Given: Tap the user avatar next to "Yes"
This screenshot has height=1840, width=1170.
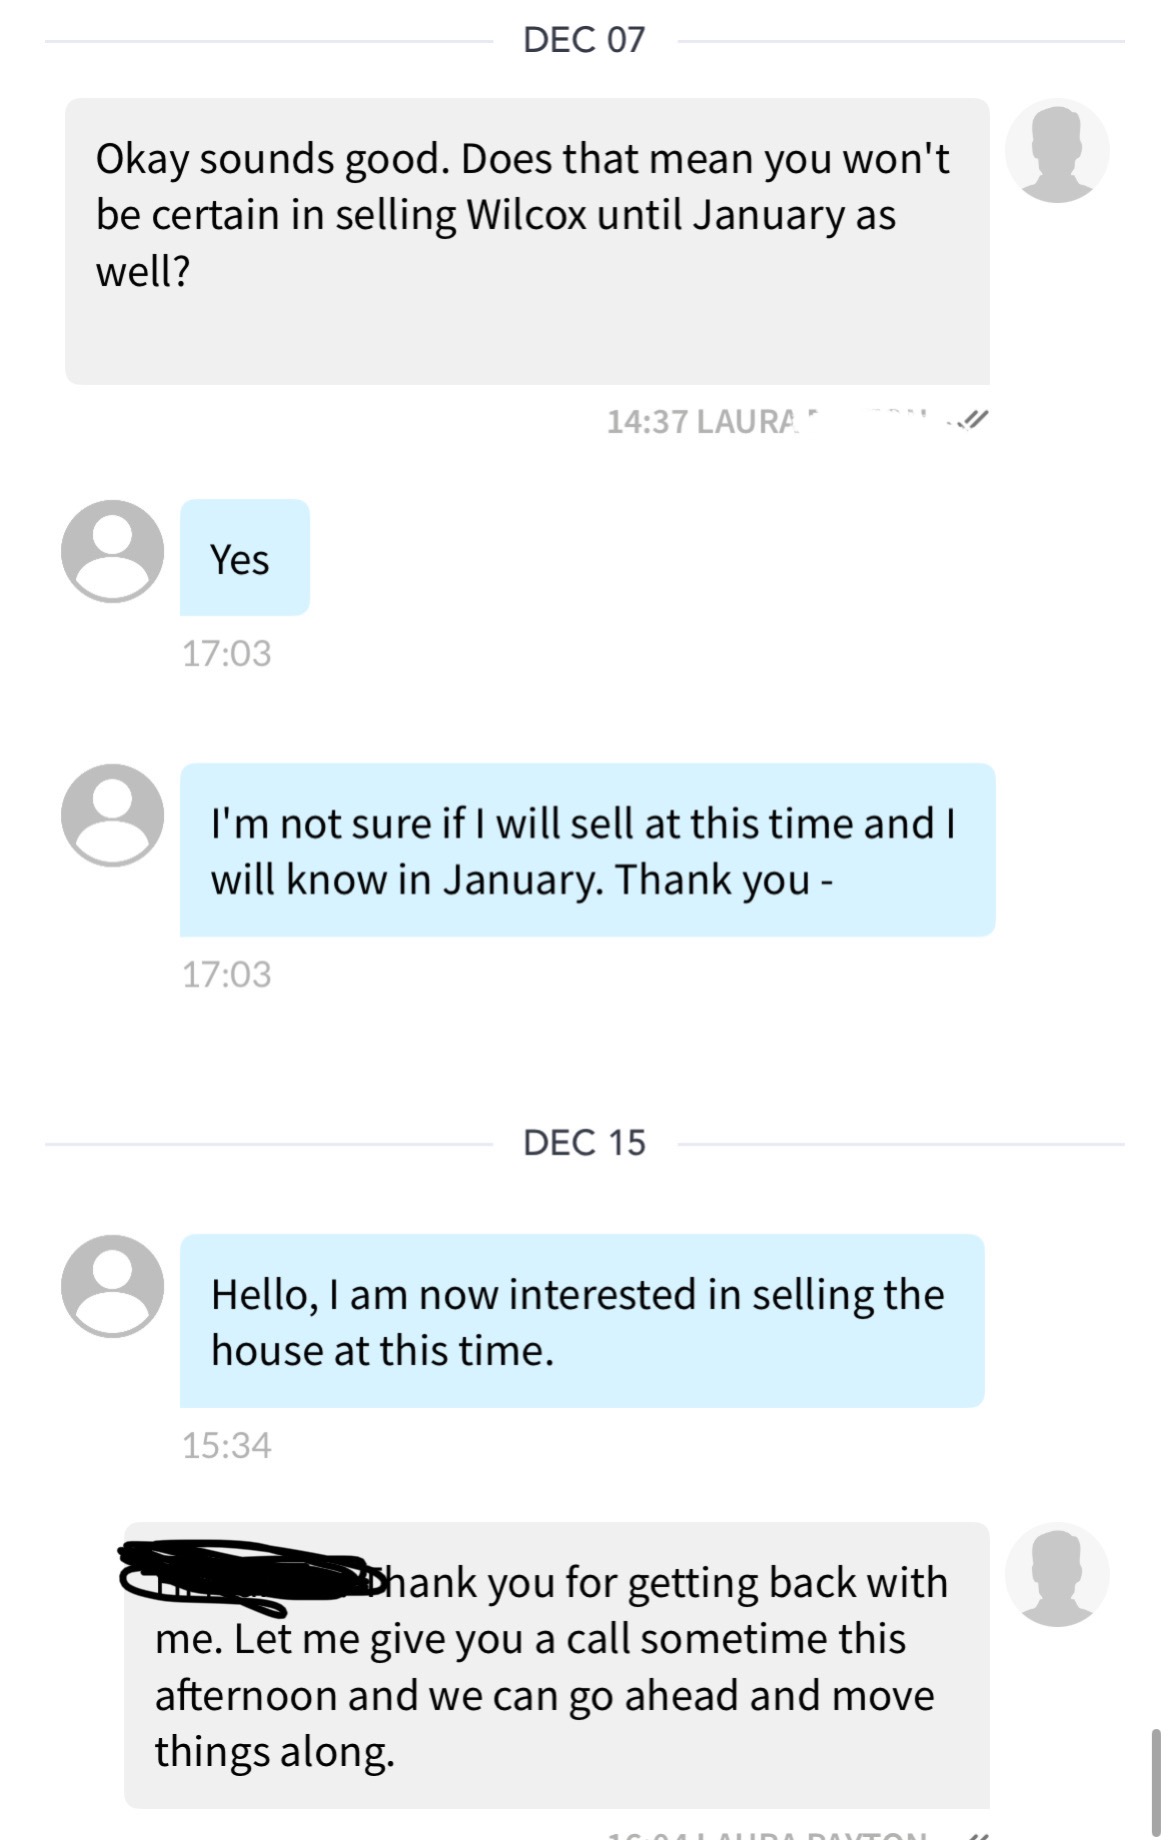Looking at the screenshot, I should pyautogui.click(x=112, y=551).
